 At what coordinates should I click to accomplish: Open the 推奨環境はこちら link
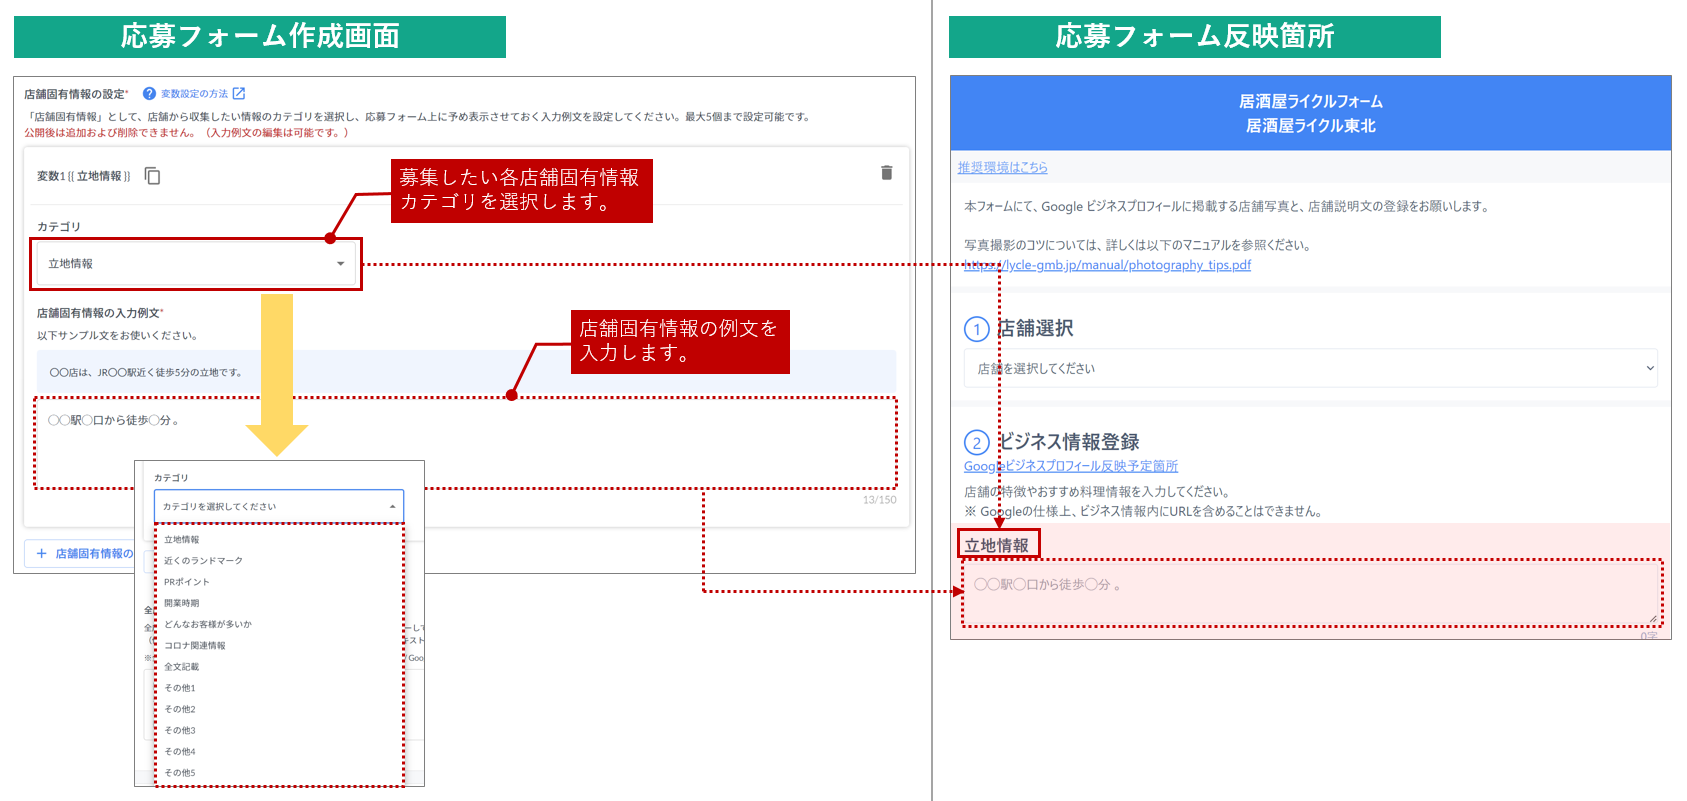pyautogui.click(x=1002, y=168)
